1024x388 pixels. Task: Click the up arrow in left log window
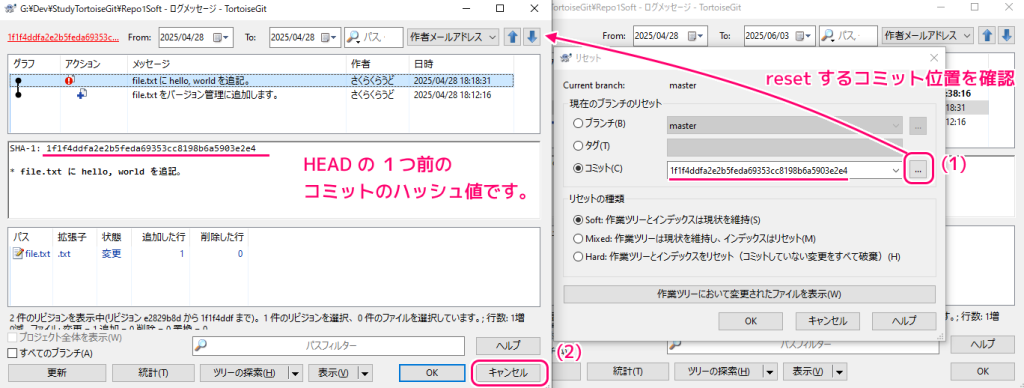(513, 37)
